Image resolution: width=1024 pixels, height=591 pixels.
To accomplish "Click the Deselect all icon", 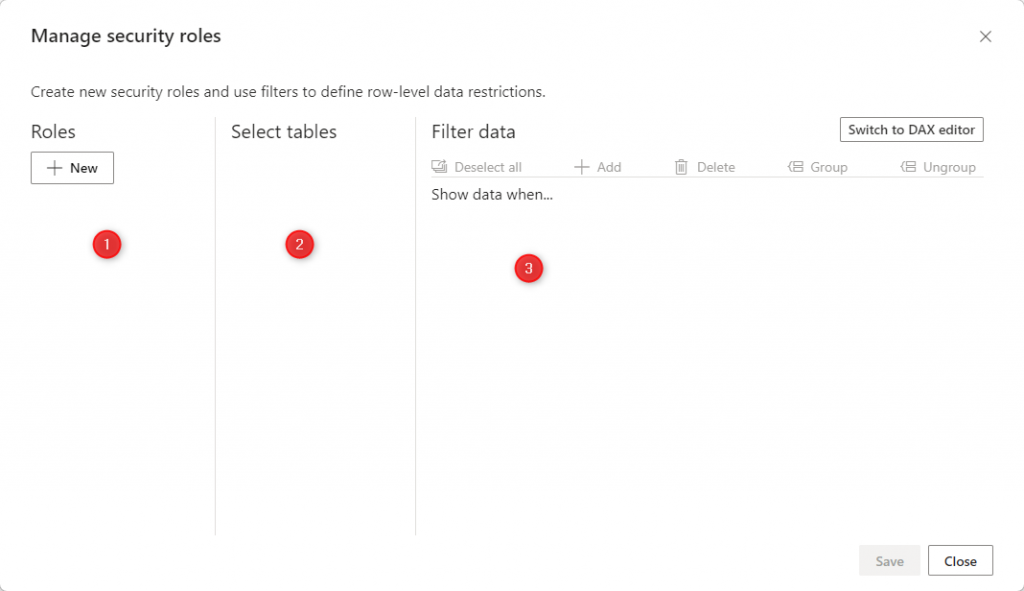I will [x=439, y=167].
